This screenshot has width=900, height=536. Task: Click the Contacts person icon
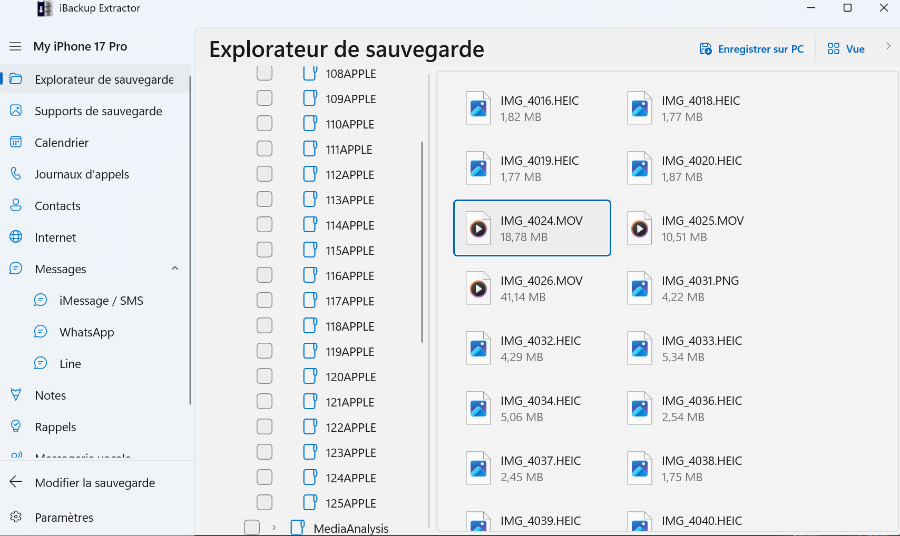pyautogui.click(x=16, y=205)
